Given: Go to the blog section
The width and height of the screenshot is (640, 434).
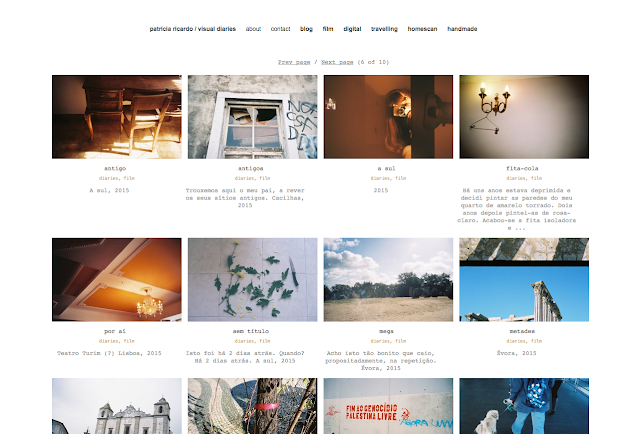Looking at the screenshot, I should (306, 29).
